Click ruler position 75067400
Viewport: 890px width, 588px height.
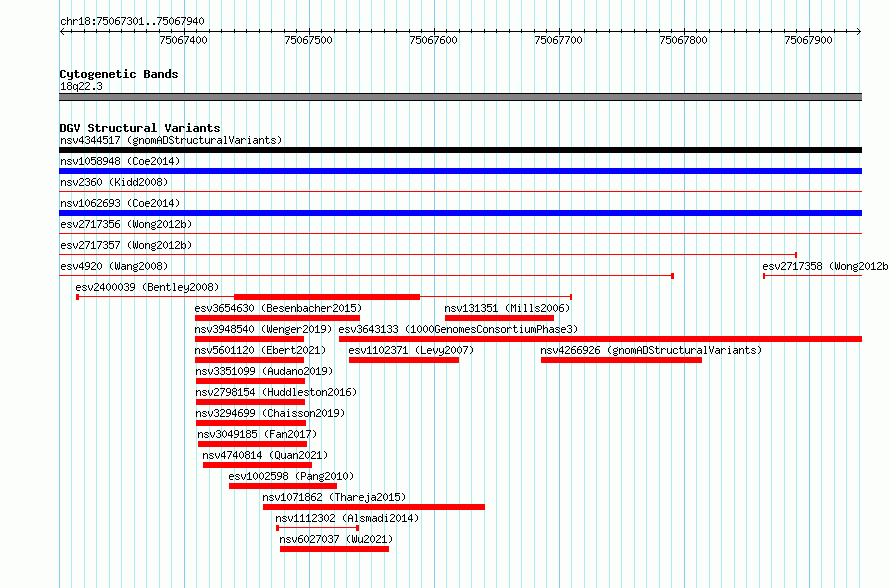coord(183,40)
